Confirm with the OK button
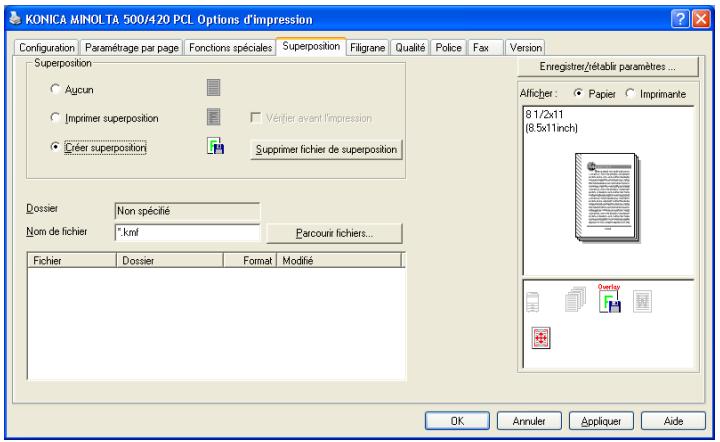The image size is (720, 442). 457,421
